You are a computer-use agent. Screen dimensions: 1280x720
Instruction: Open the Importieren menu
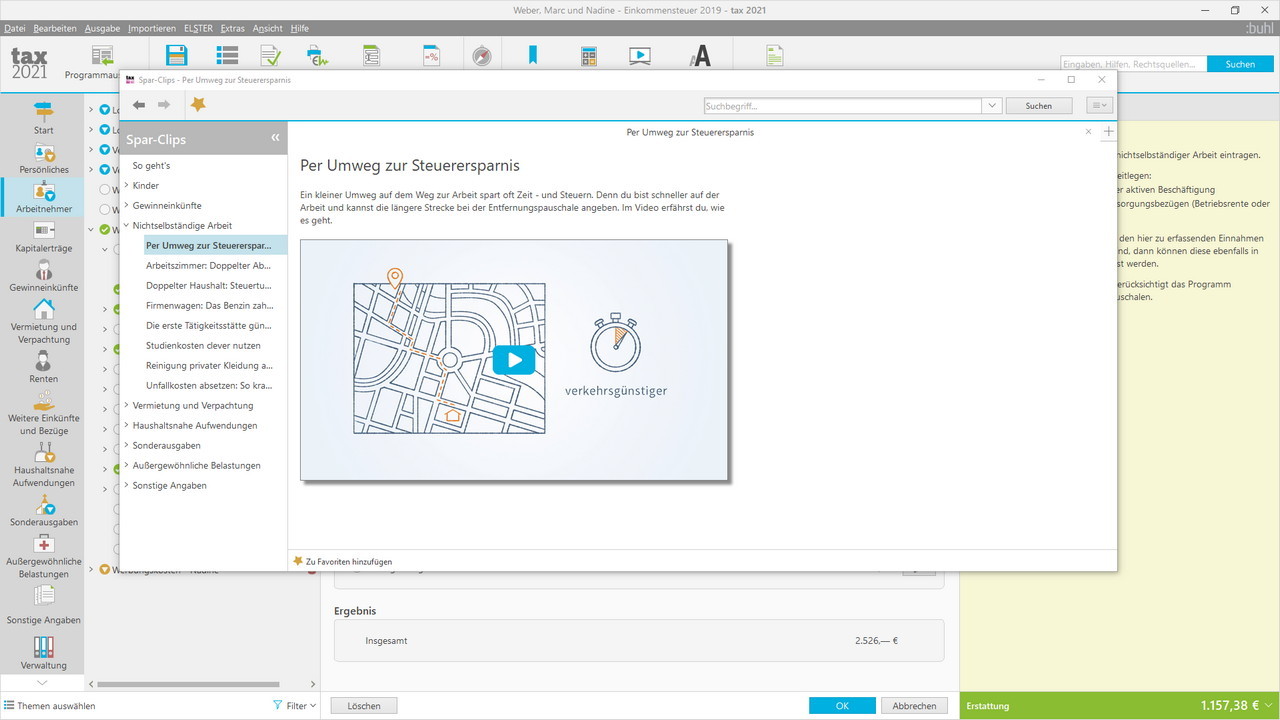[152, 28]
